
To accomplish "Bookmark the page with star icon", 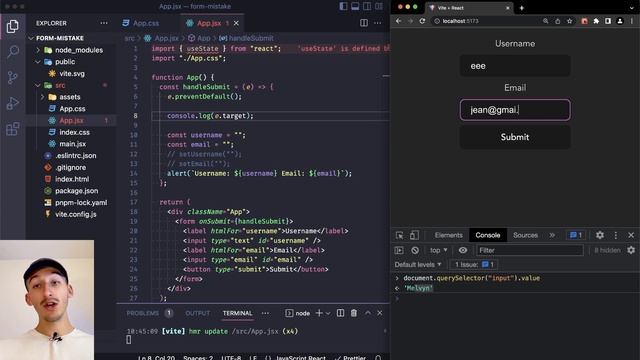I will tap(569, 21).
